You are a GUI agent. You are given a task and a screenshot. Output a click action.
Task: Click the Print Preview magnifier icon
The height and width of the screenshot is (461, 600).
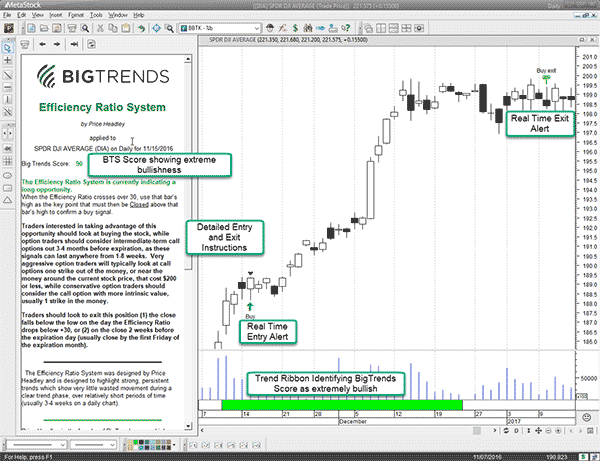pos(85,28)
